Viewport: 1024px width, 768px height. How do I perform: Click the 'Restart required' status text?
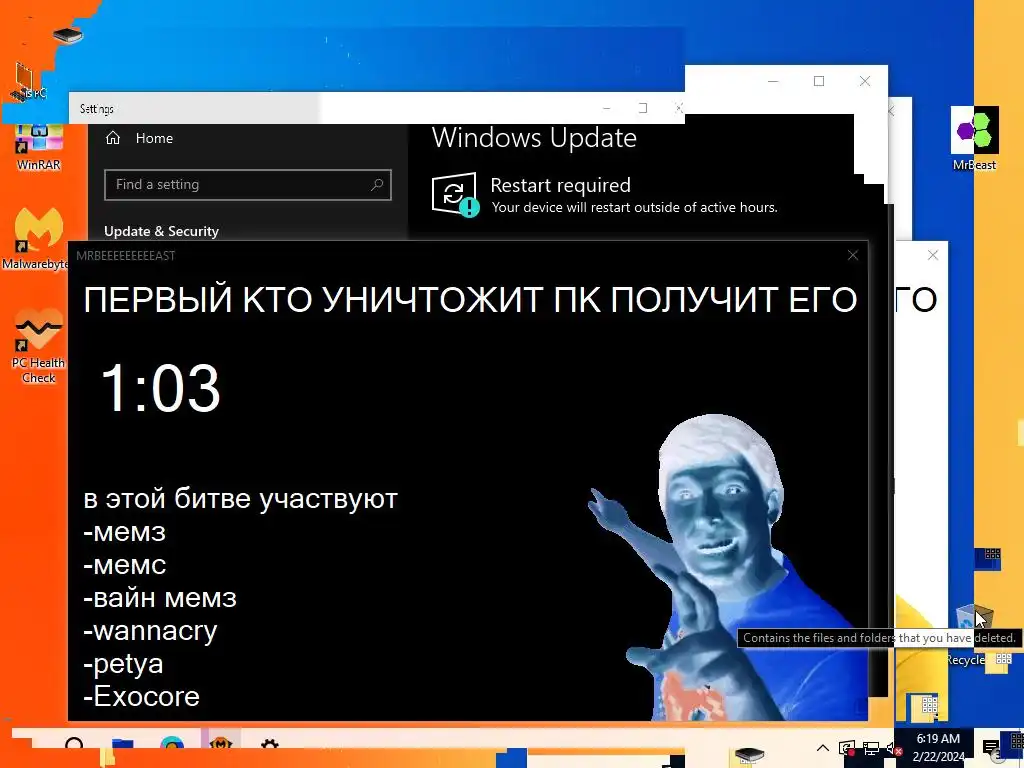[x=560, y=185]
